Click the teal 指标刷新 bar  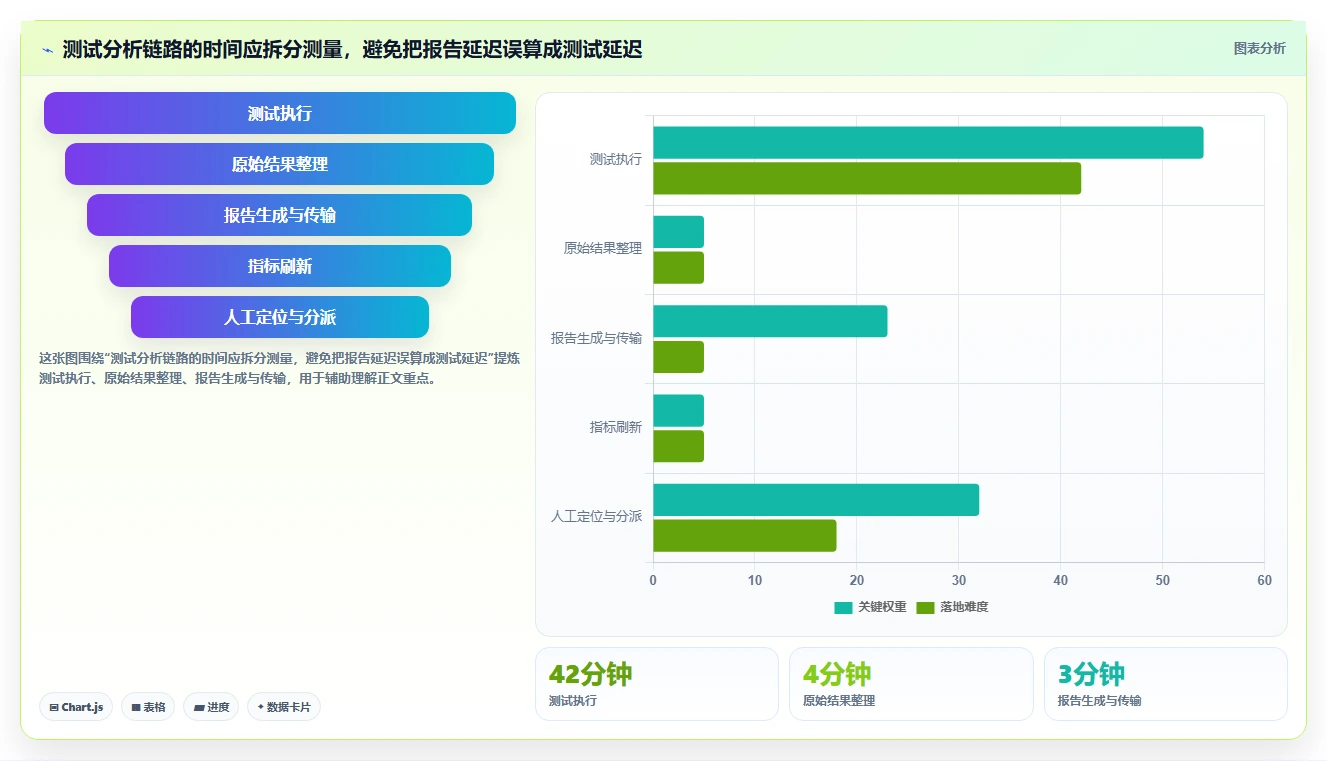coord(679,410)
